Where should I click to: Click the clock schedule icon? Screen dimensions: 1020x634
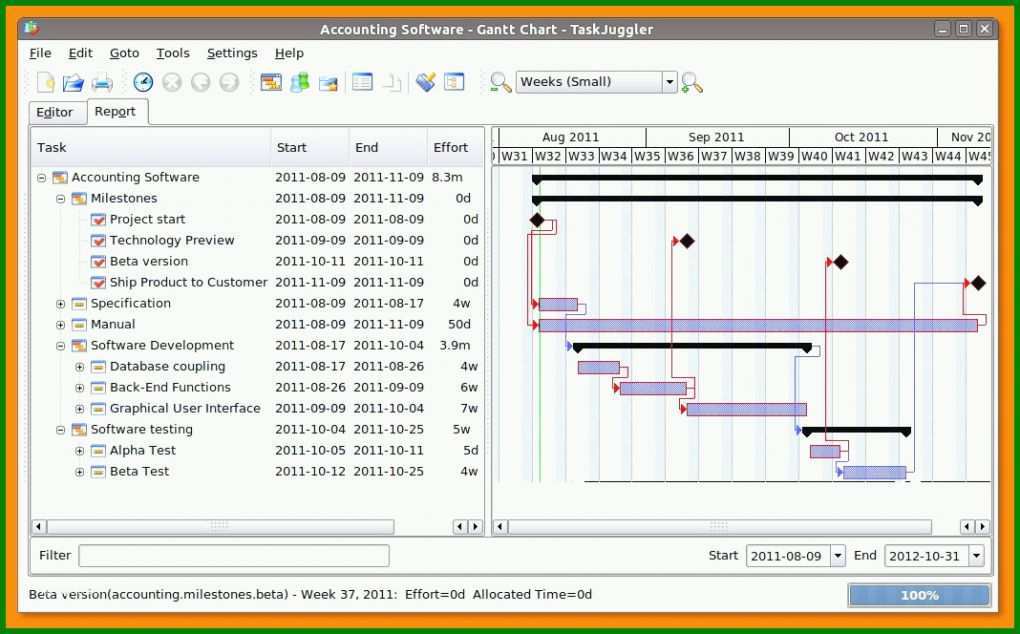143,83
